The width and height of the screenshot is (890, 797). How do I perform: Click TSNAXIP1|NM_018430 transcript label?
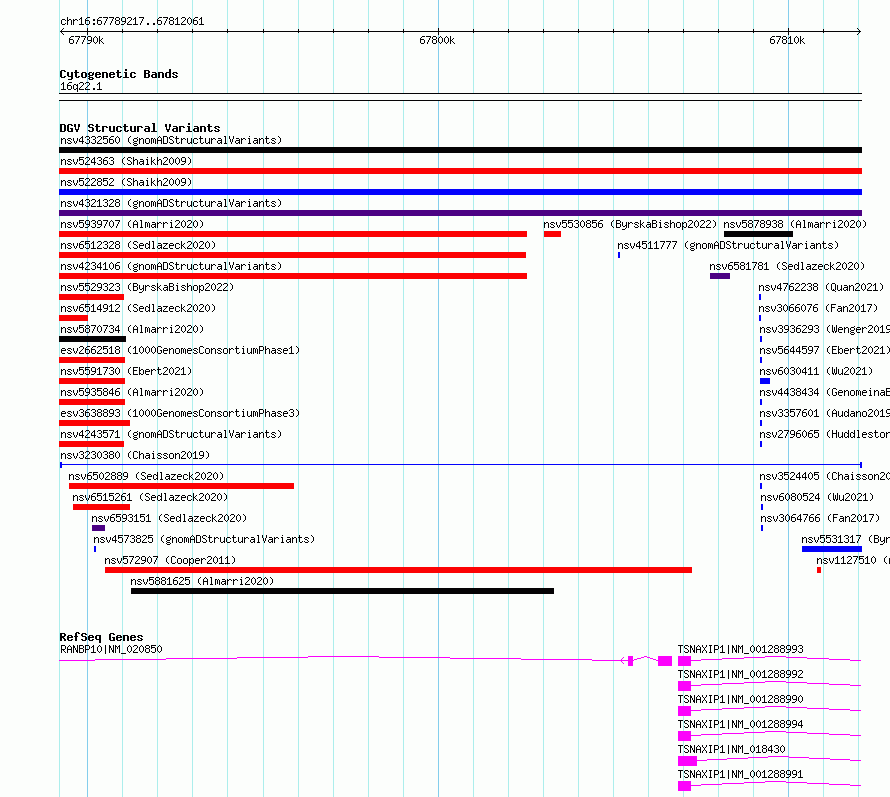(732, 749)
